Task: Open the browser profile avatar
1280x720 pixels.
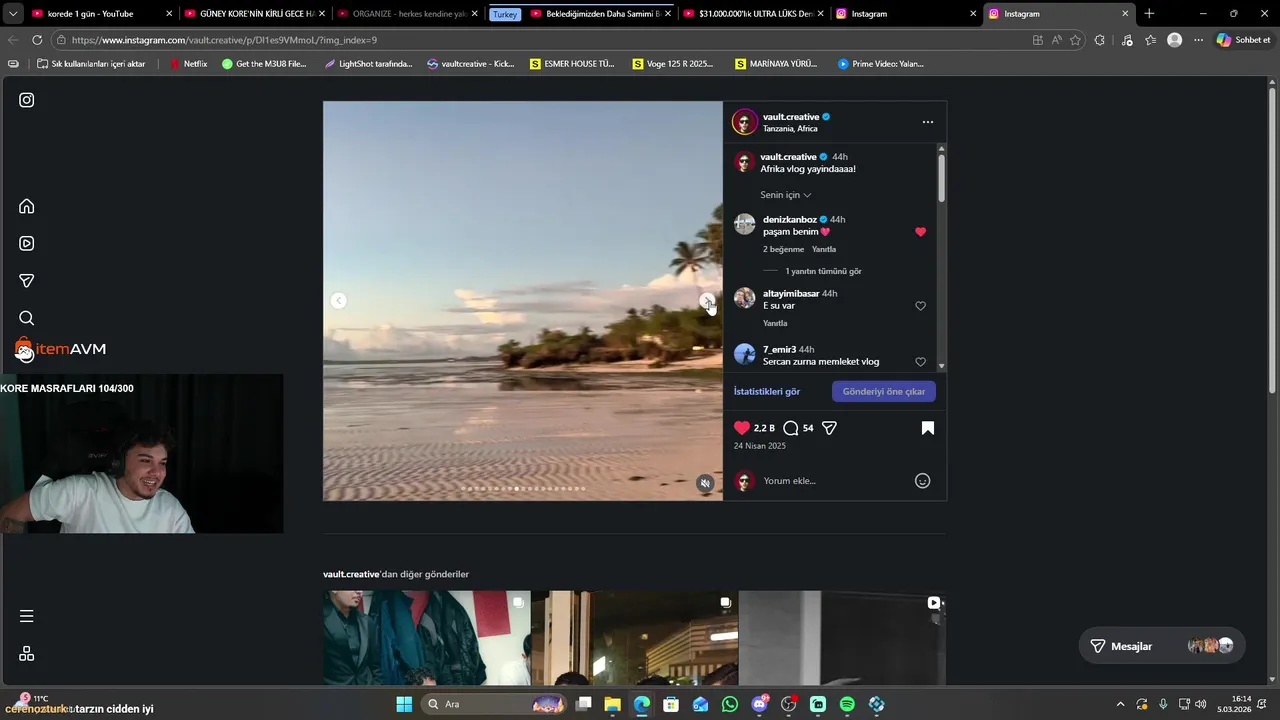Action: 1175,40
